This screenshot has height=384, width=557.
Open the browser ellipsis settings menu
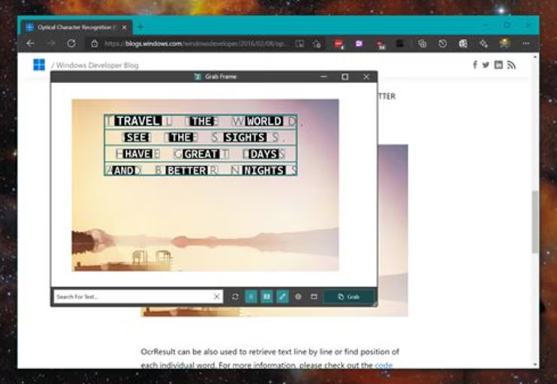click(526, 43)
